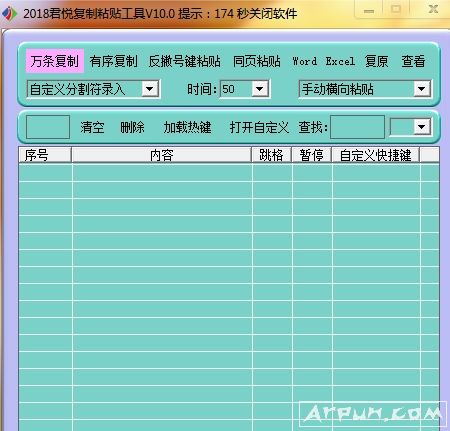Click the 内容 column header
Screen dimensions: 450x431
click(162, 155)
